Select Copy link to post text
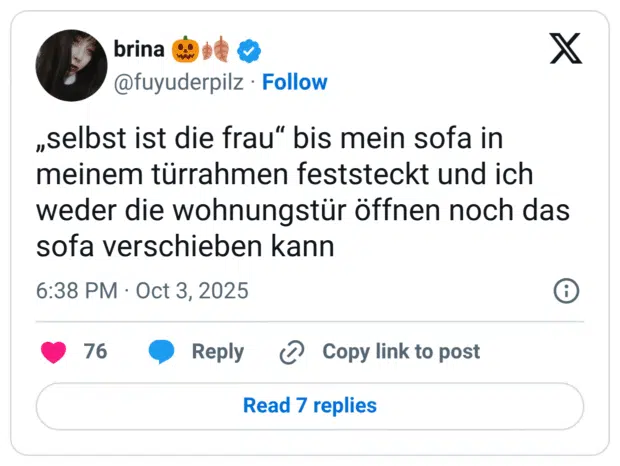The width and height of the screenshot is (620, 466). tap(400, 352)
